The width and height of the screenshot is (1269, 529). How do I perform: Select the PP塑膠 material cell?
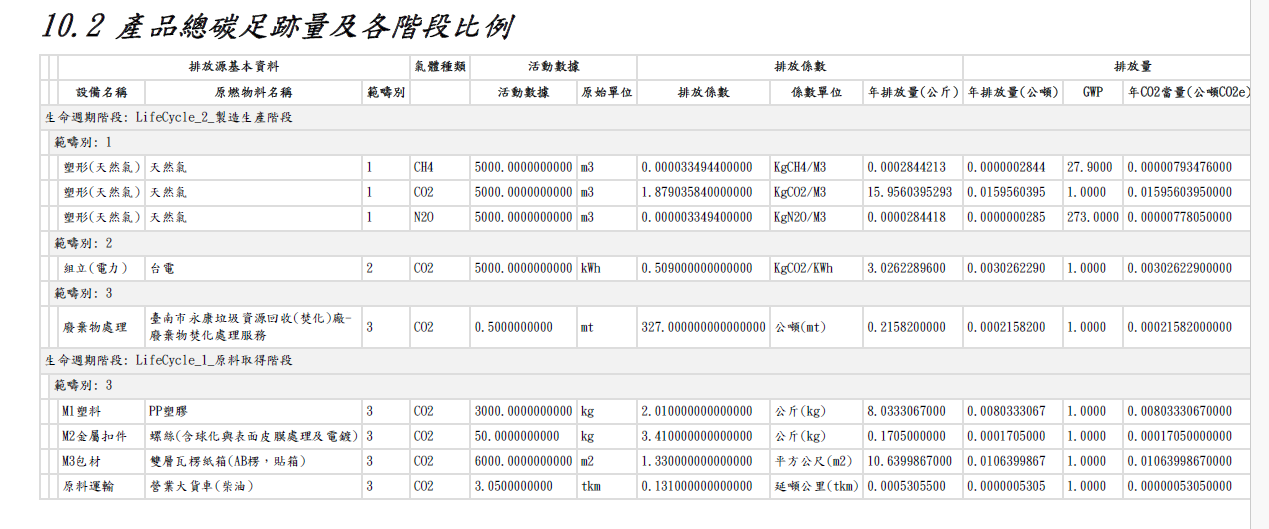253,411
